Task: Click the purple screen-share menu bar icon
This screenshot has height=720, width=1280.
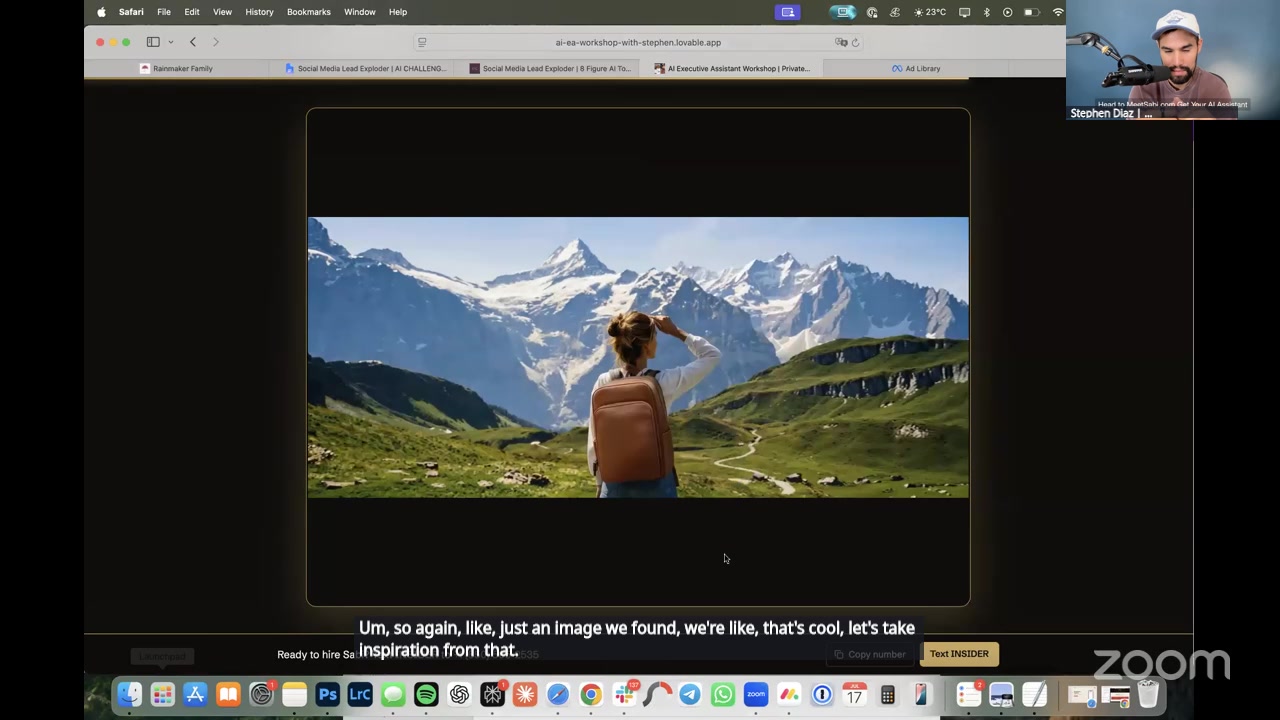Action: tap(788, 12)
